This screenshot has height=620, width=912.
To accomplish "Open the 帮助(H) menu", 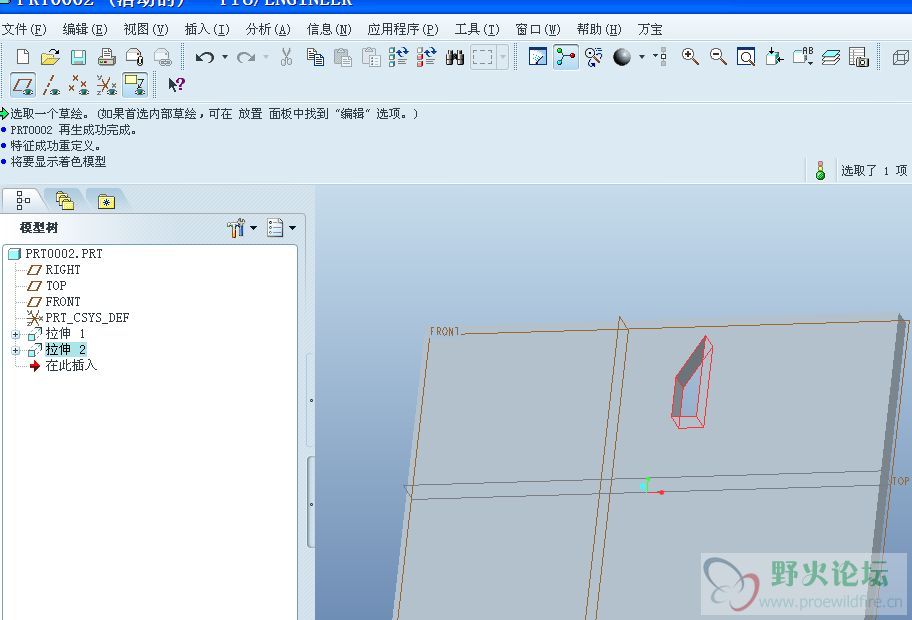I will pyautogui.click(x=599, y=29).
